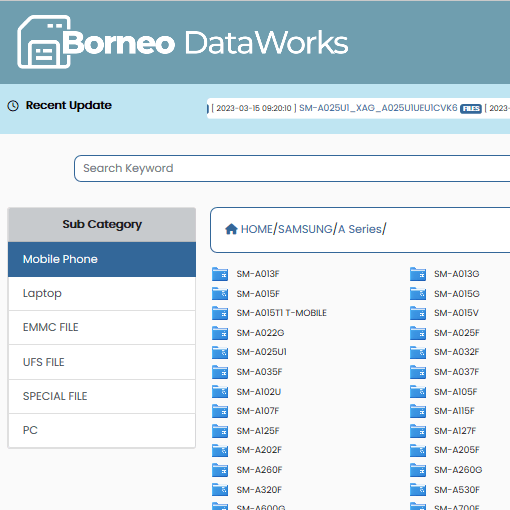Click the SM-A260F folder name
Screen dimensions: 510x510
point(259,470)
